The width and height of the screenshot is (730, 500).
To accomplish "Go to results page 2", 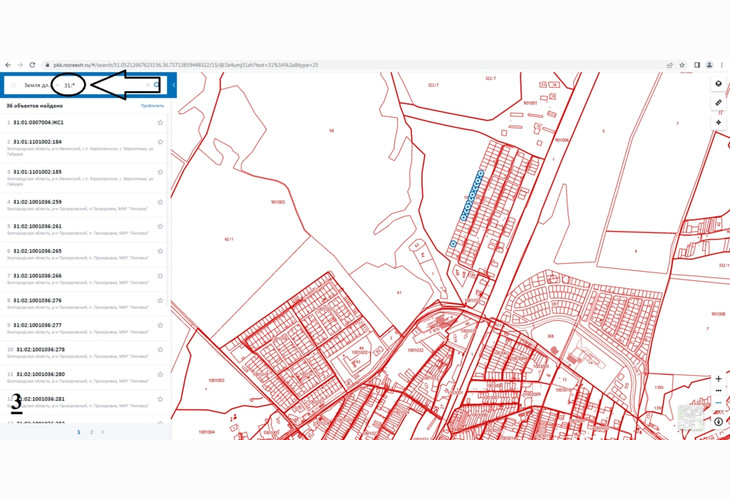I will tap(91, 432).
